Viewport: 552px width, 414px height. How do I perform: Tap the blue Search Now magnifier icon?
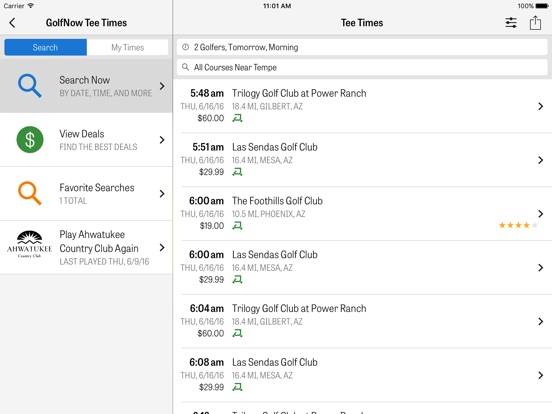pyautogui.click(x=30, y=86)
